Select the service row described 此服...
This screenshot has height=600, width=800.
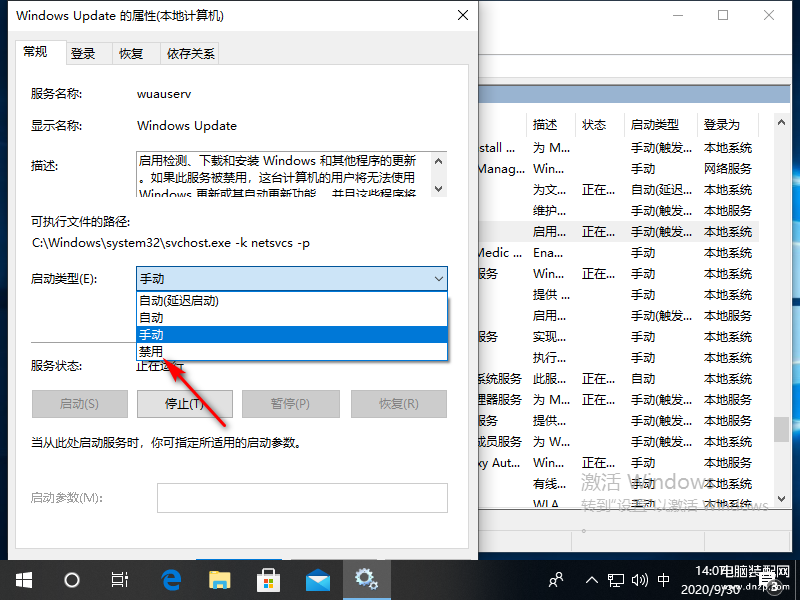[x=618, y=379]
